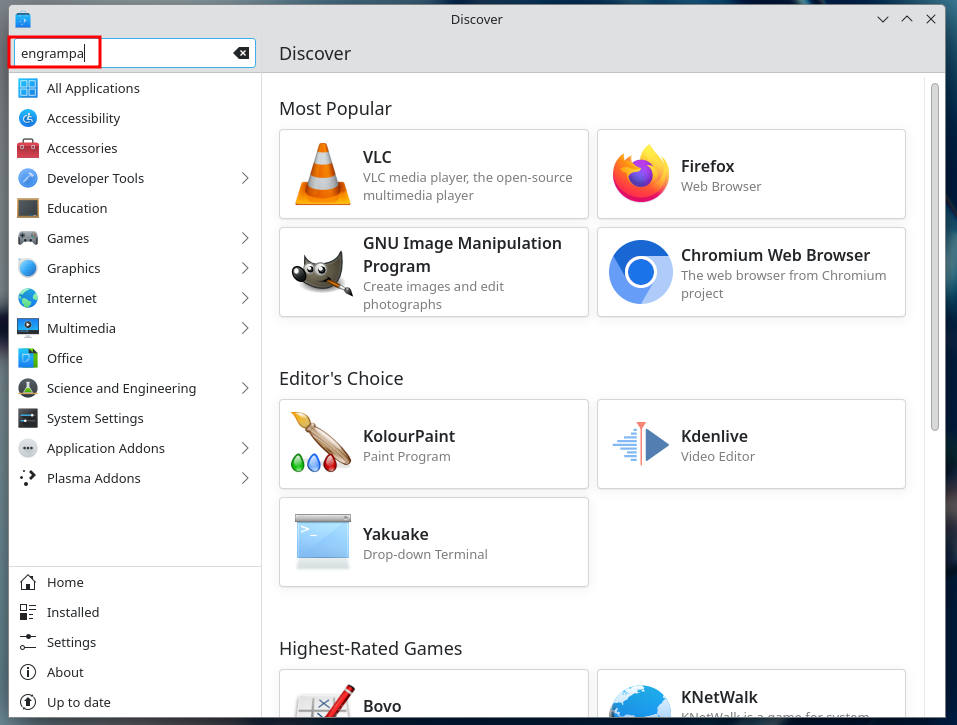Screen dimensions: 957x725
Task: Click the vertical scrollbar on the right
Action: pyautogui.click(x=935, y=257)
